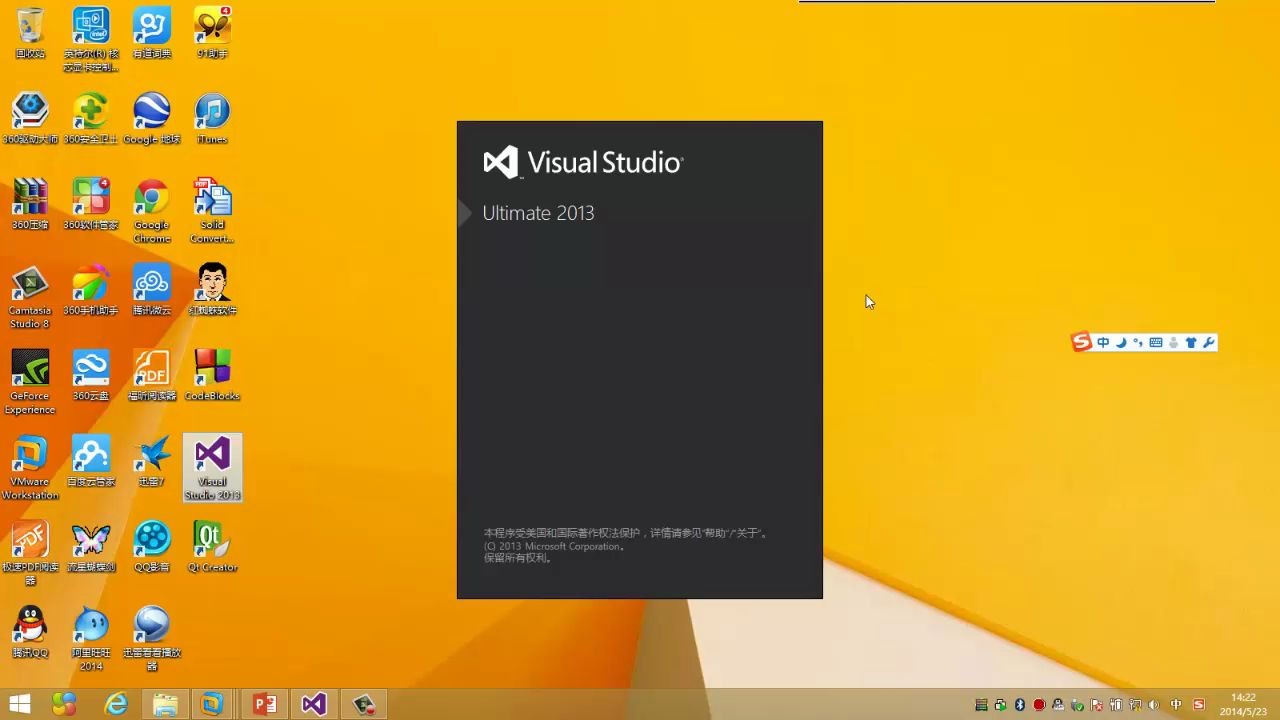This screenshot has width=1280, height=720.
Task: Open the 福昕阅读器 (Foxit Reader) shortcut
Action: (152, 376)
